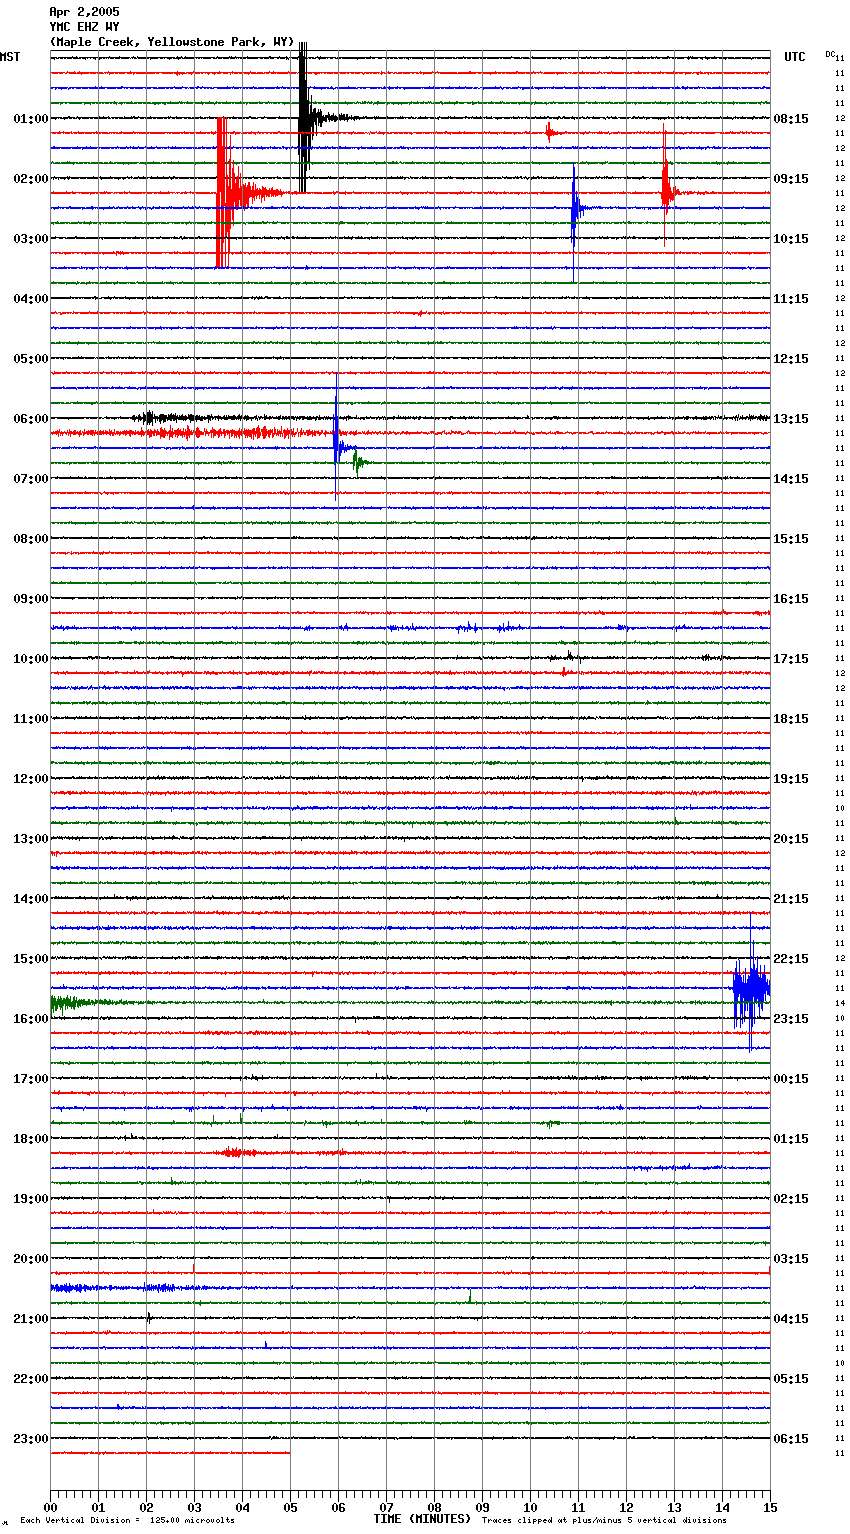Select the 16:00 MST time label
Screen dimensions: 850x1534
point(31,1019)
